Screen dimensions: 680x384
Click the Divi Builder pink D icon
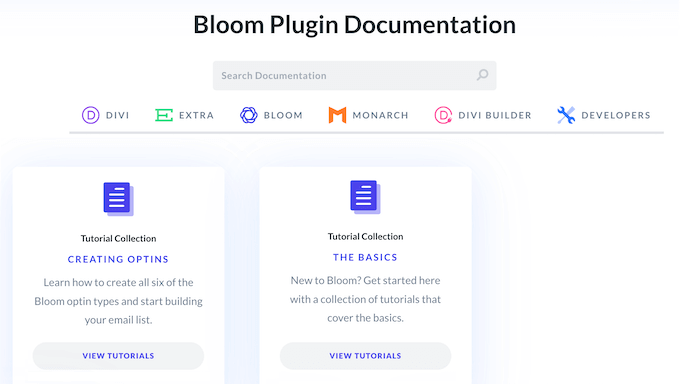pyautogui.click(x=443, y=115)
